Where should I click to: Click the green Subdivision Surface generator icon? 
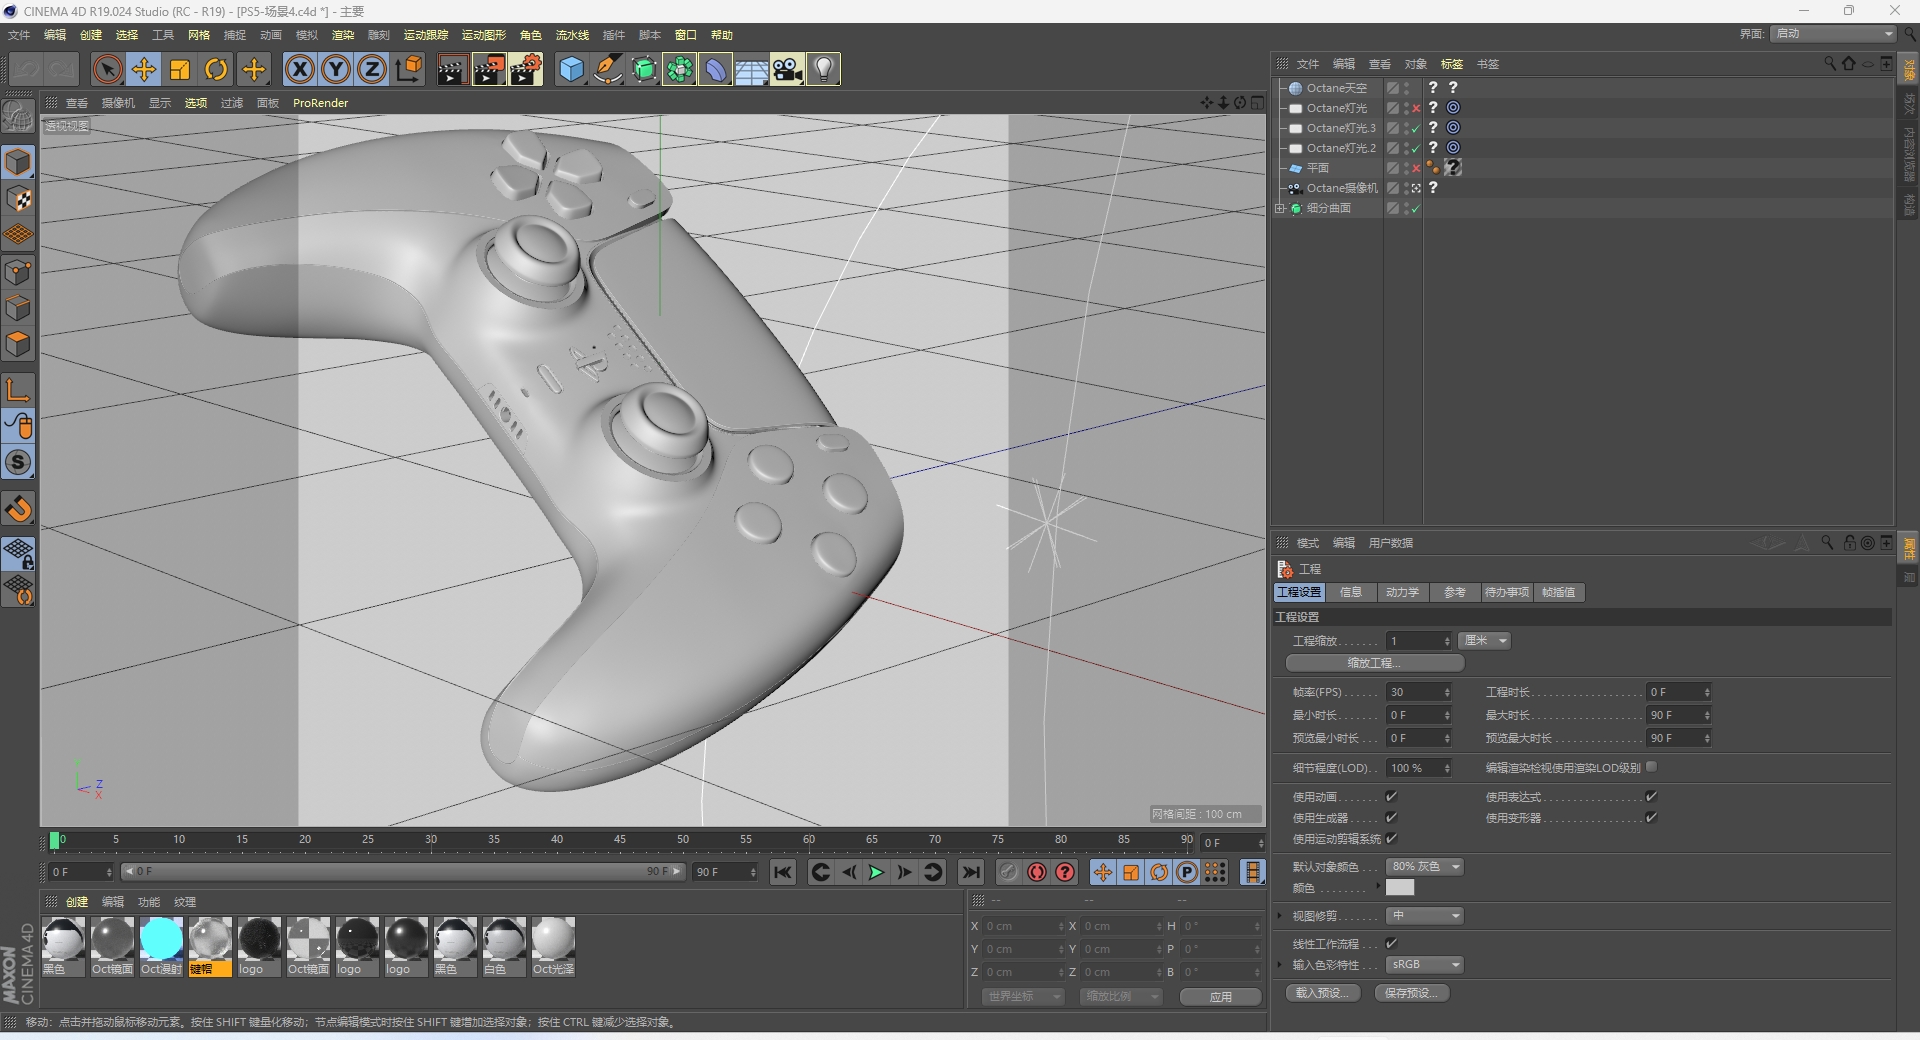point(644,69)
